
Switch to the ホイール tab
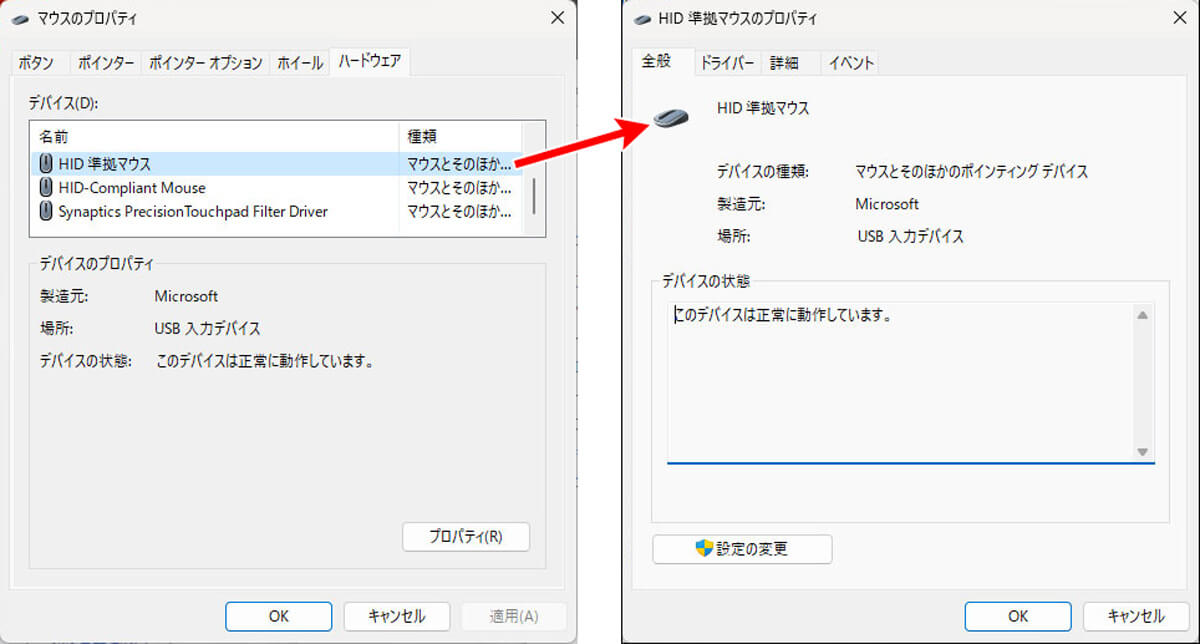click(x=299, y=63)
